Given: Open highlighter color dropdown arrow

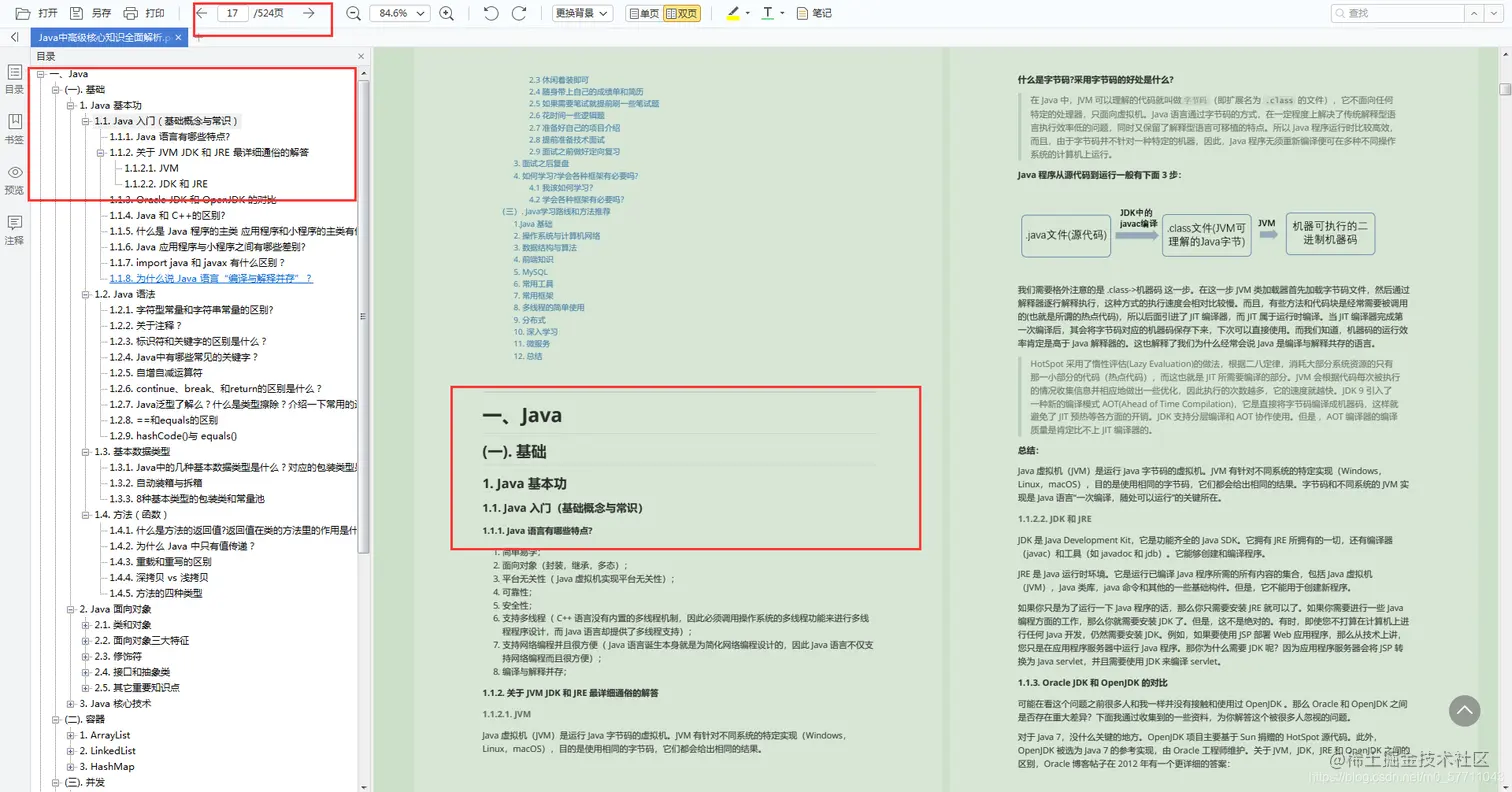Looking at the screenshot, I should point(747,14).
